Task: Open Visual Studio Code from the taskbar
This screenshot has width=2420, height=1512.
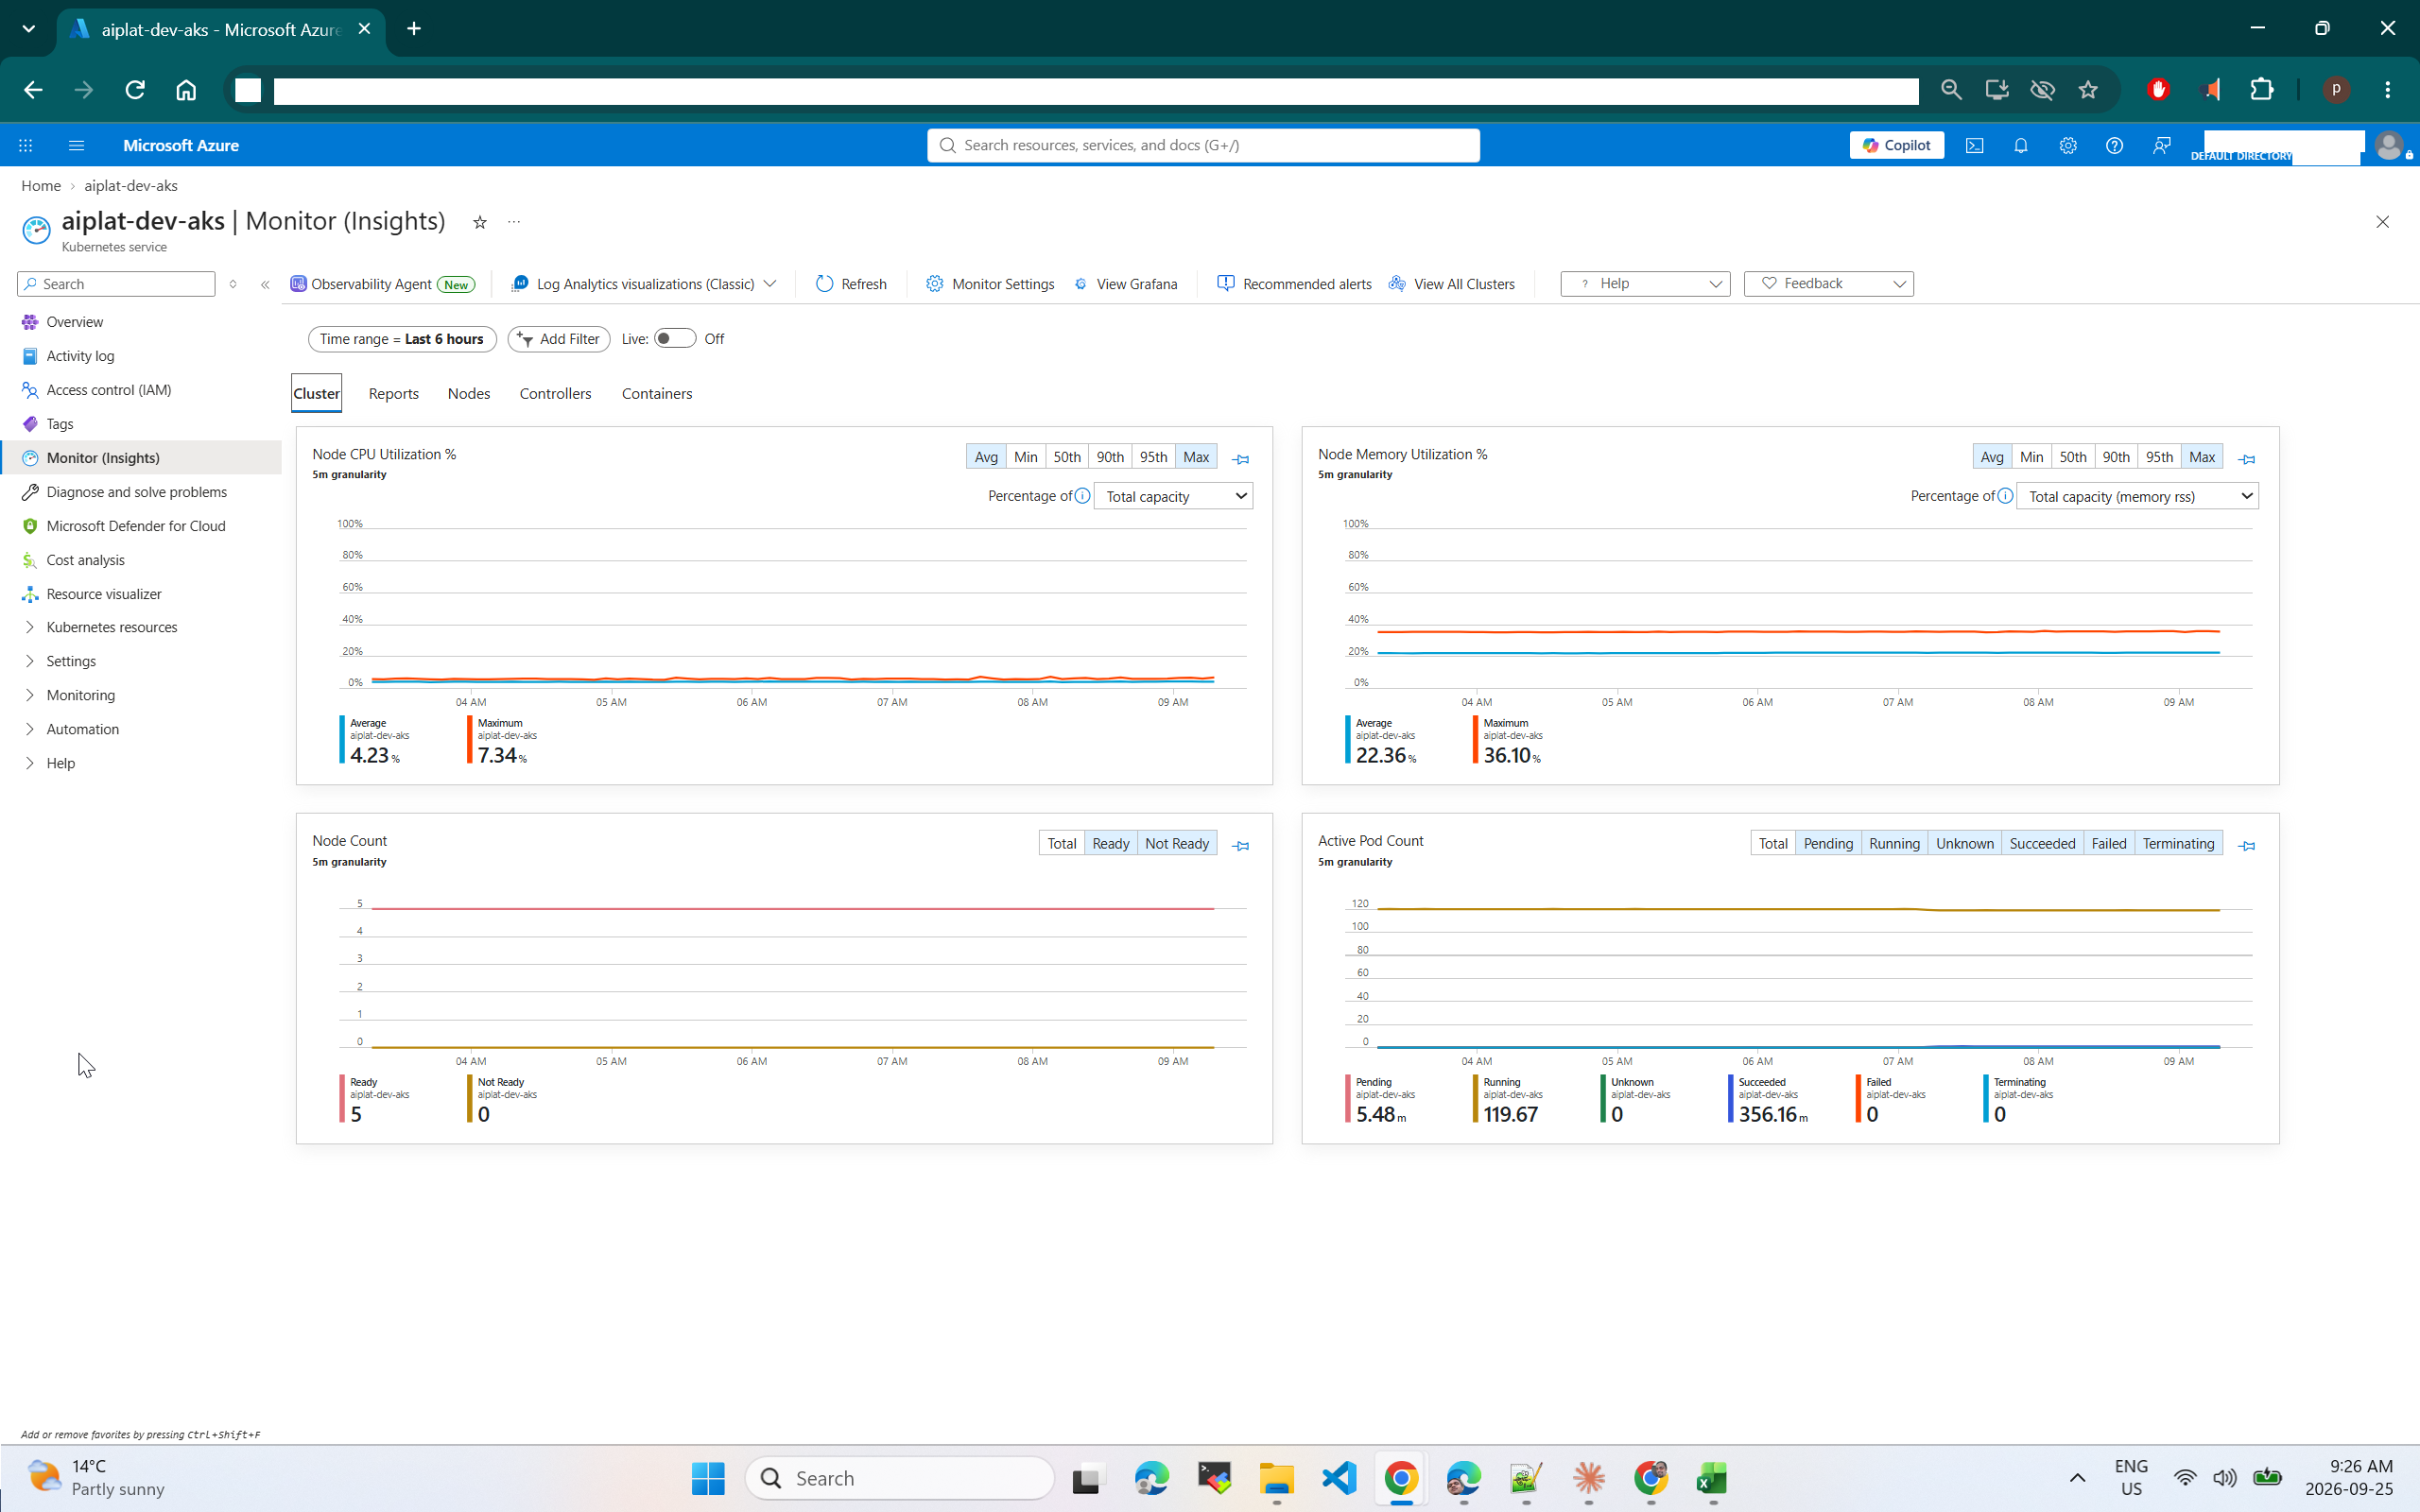Action: (1339, 1478)
